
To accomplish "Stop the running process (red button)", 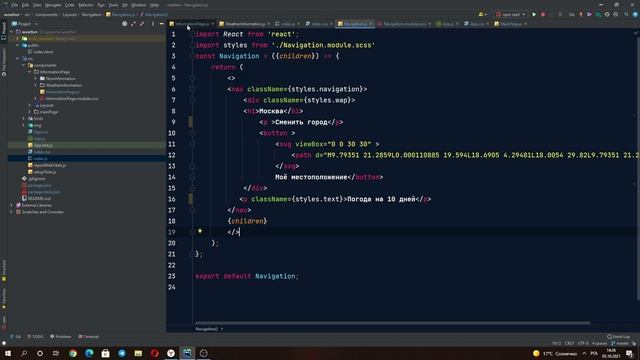I will pyautogui.click(x=543, y=14).
